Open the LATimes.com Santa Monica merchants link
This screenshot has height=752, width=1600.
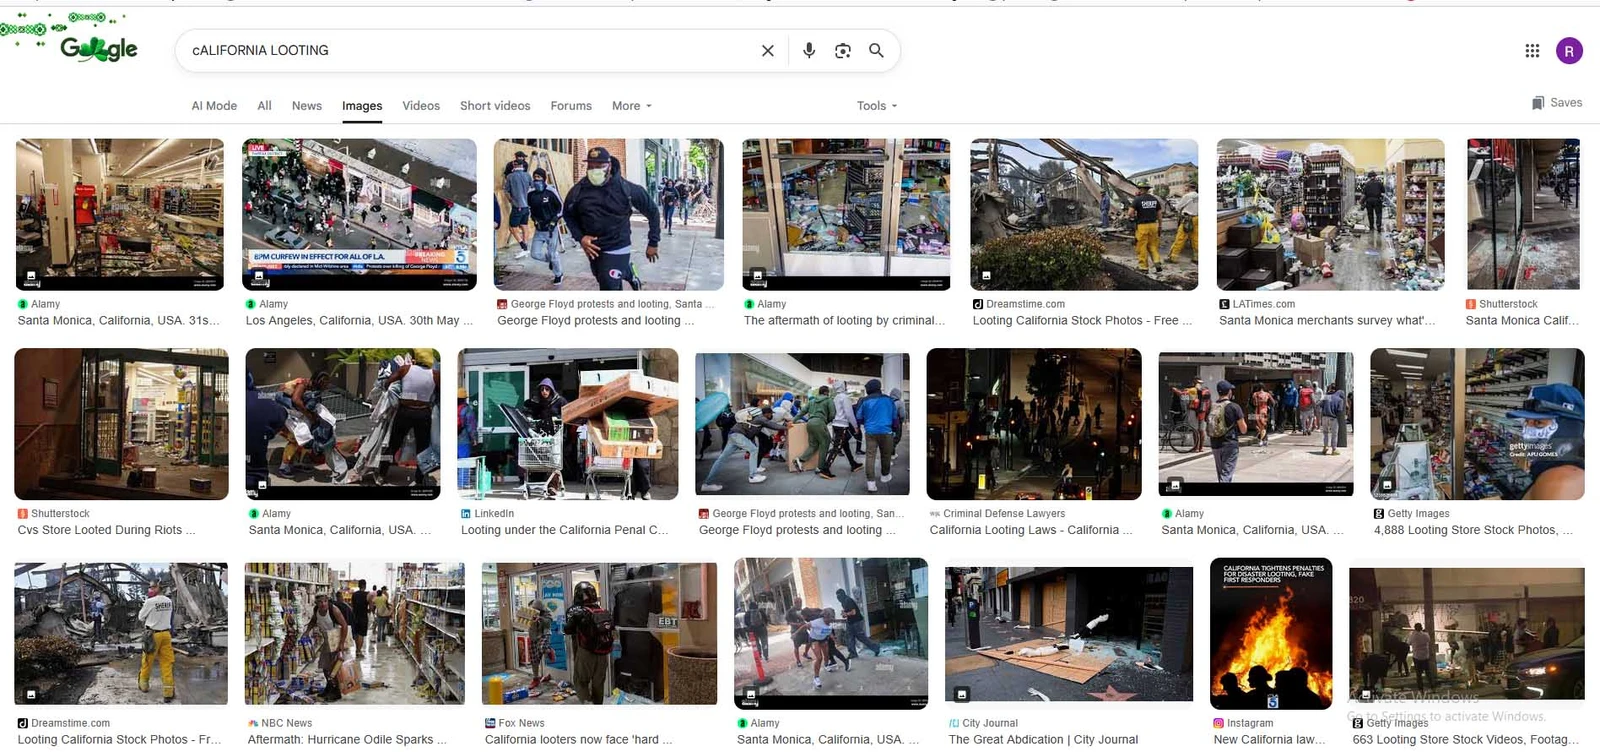pyautogui.click(x=1326, y=321)
